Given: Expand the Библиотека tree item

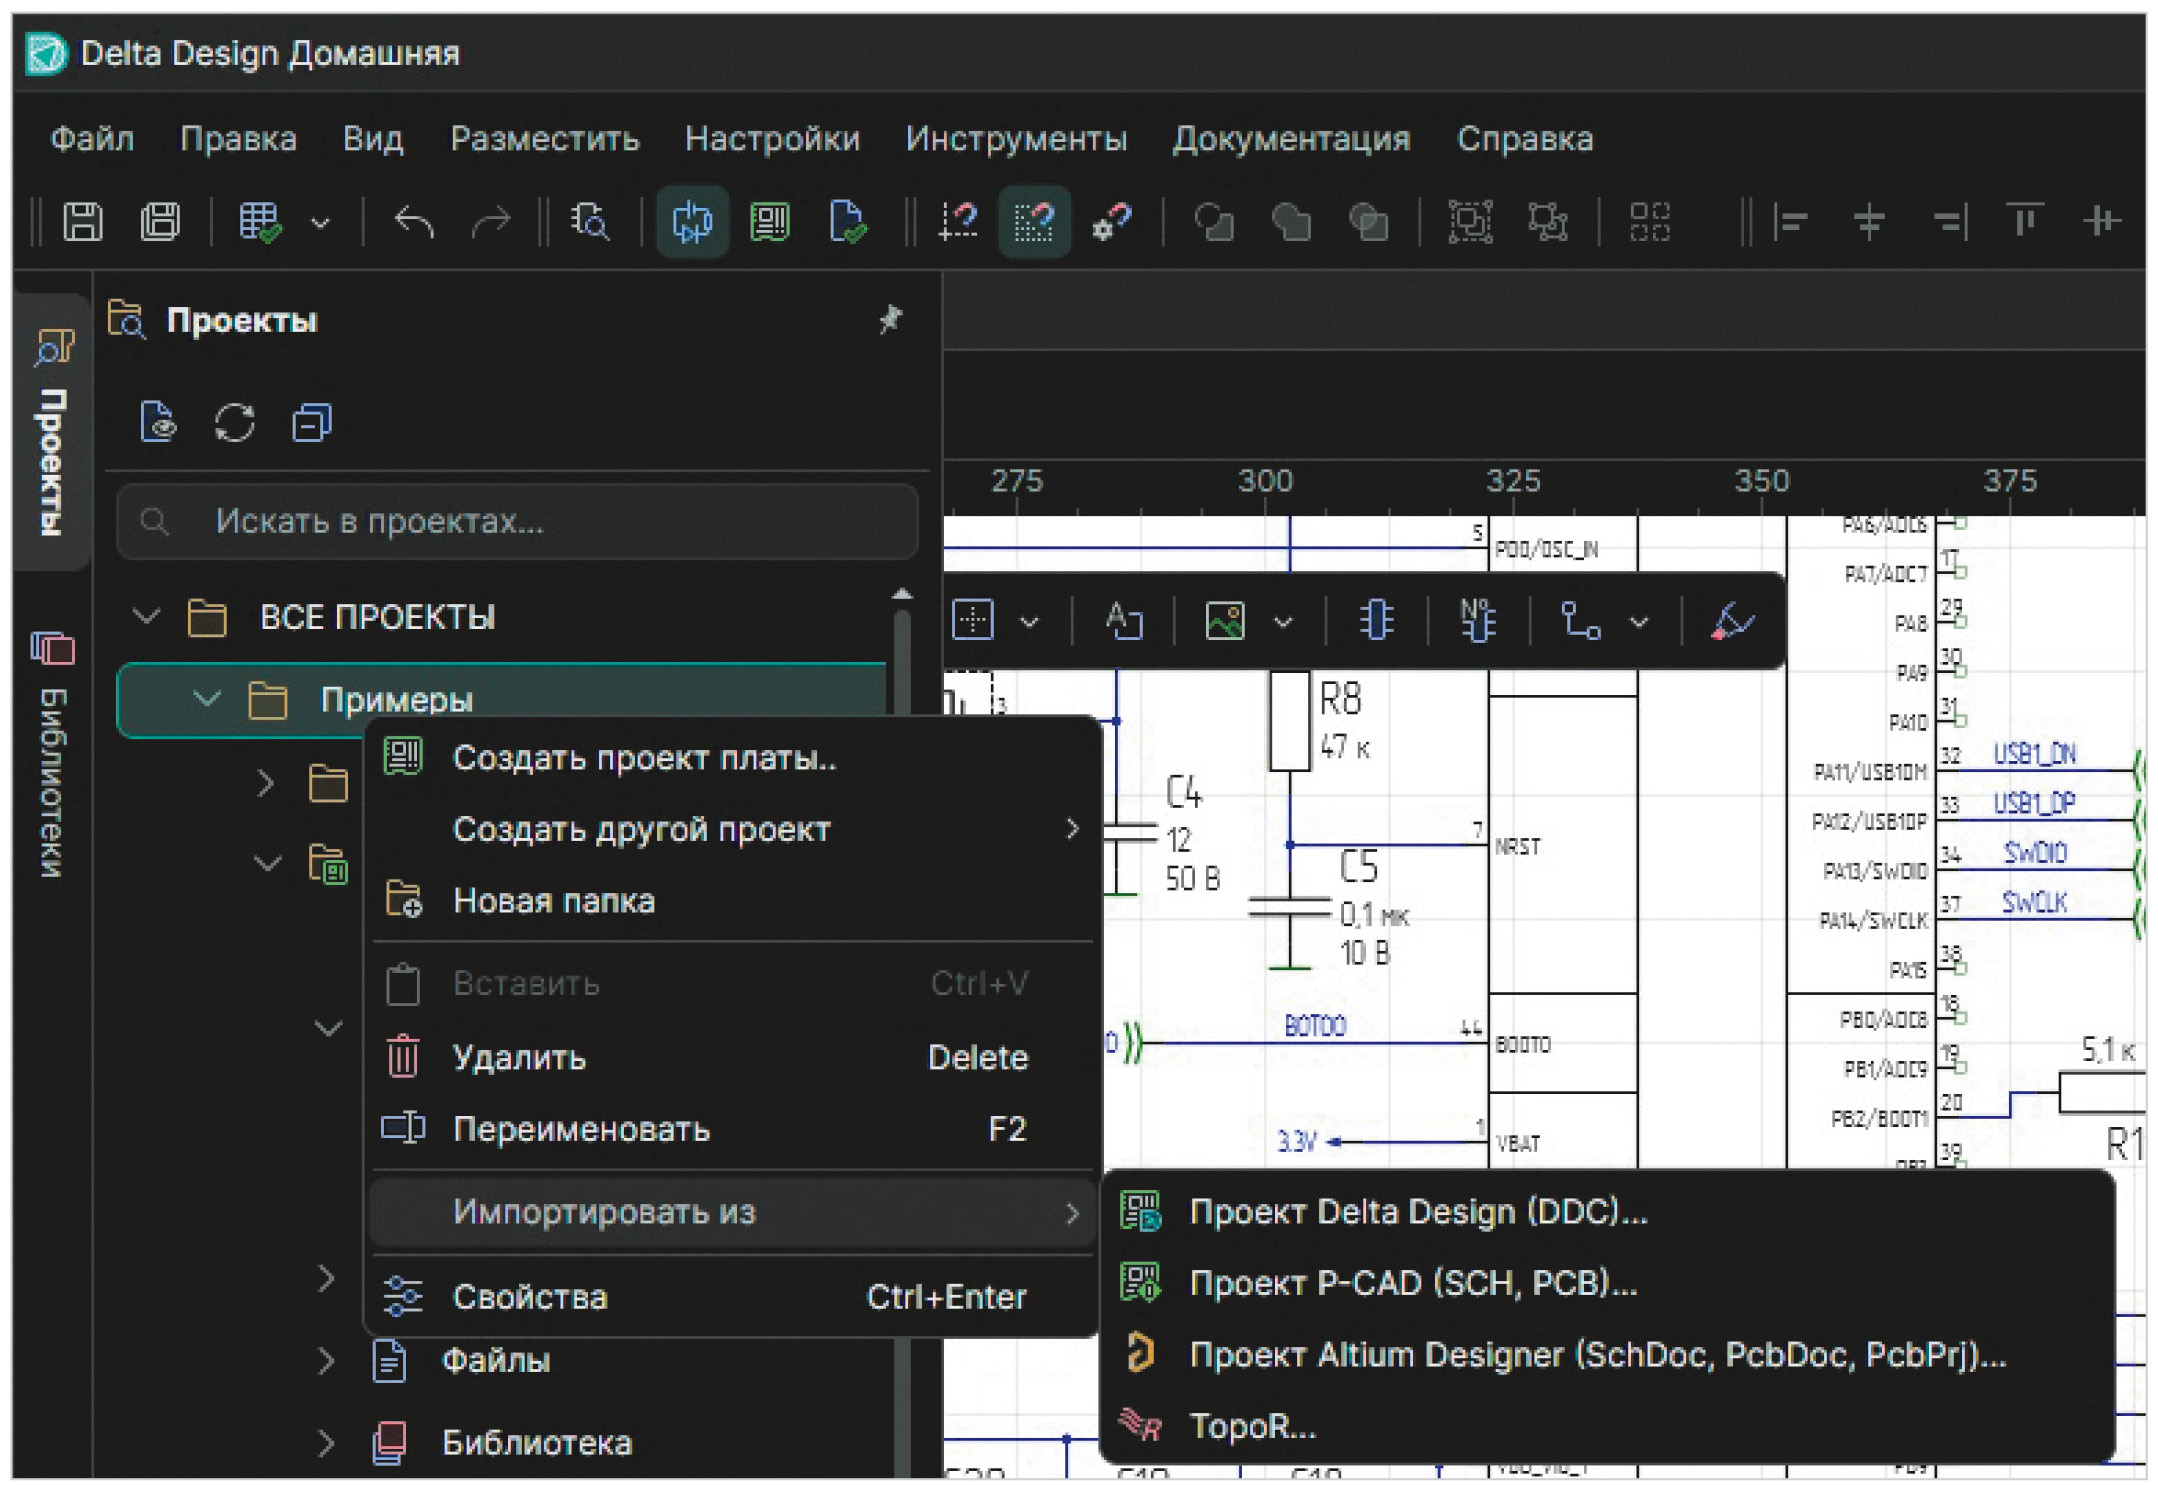Looking at the screenshot, I should 326,1441.
